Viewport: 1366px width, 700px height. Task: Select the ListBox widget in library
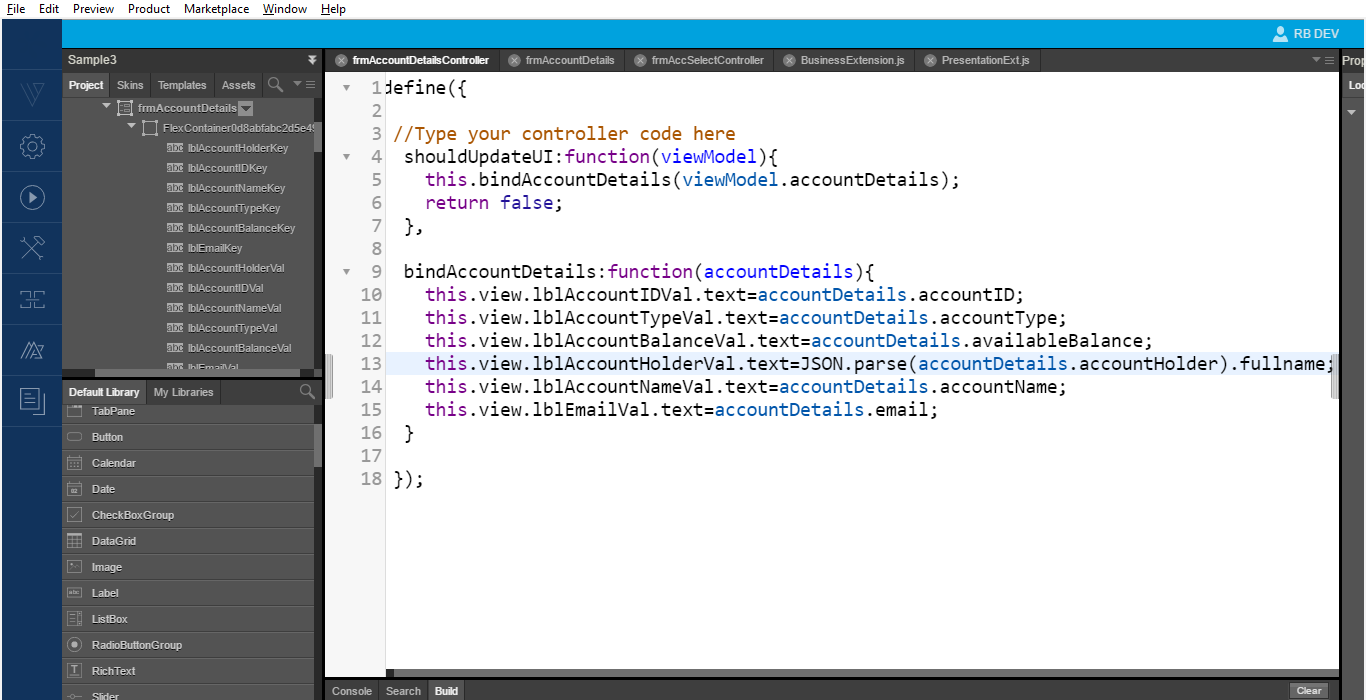coord(188,619)
